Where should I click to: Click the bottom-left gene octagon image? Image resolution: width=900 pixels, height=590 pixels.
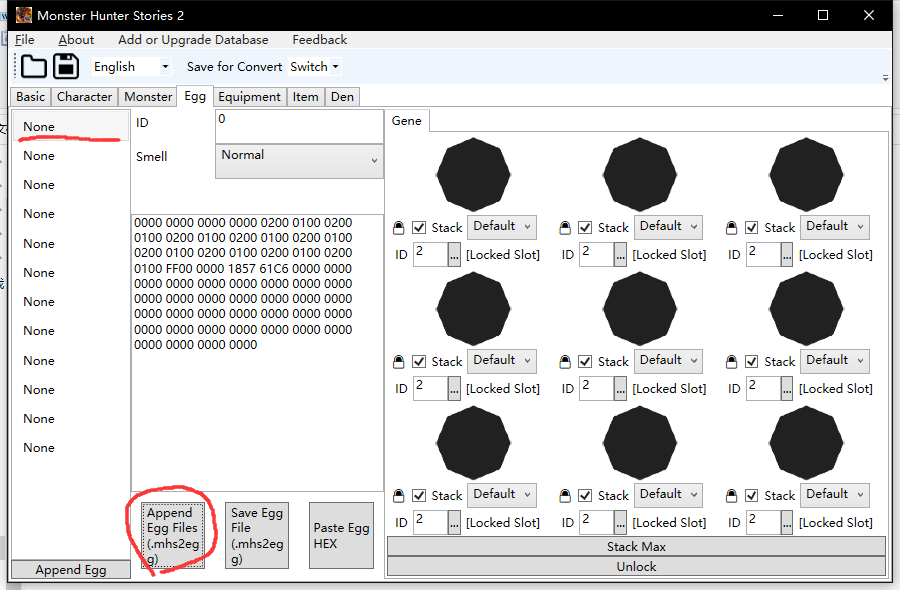474,442
